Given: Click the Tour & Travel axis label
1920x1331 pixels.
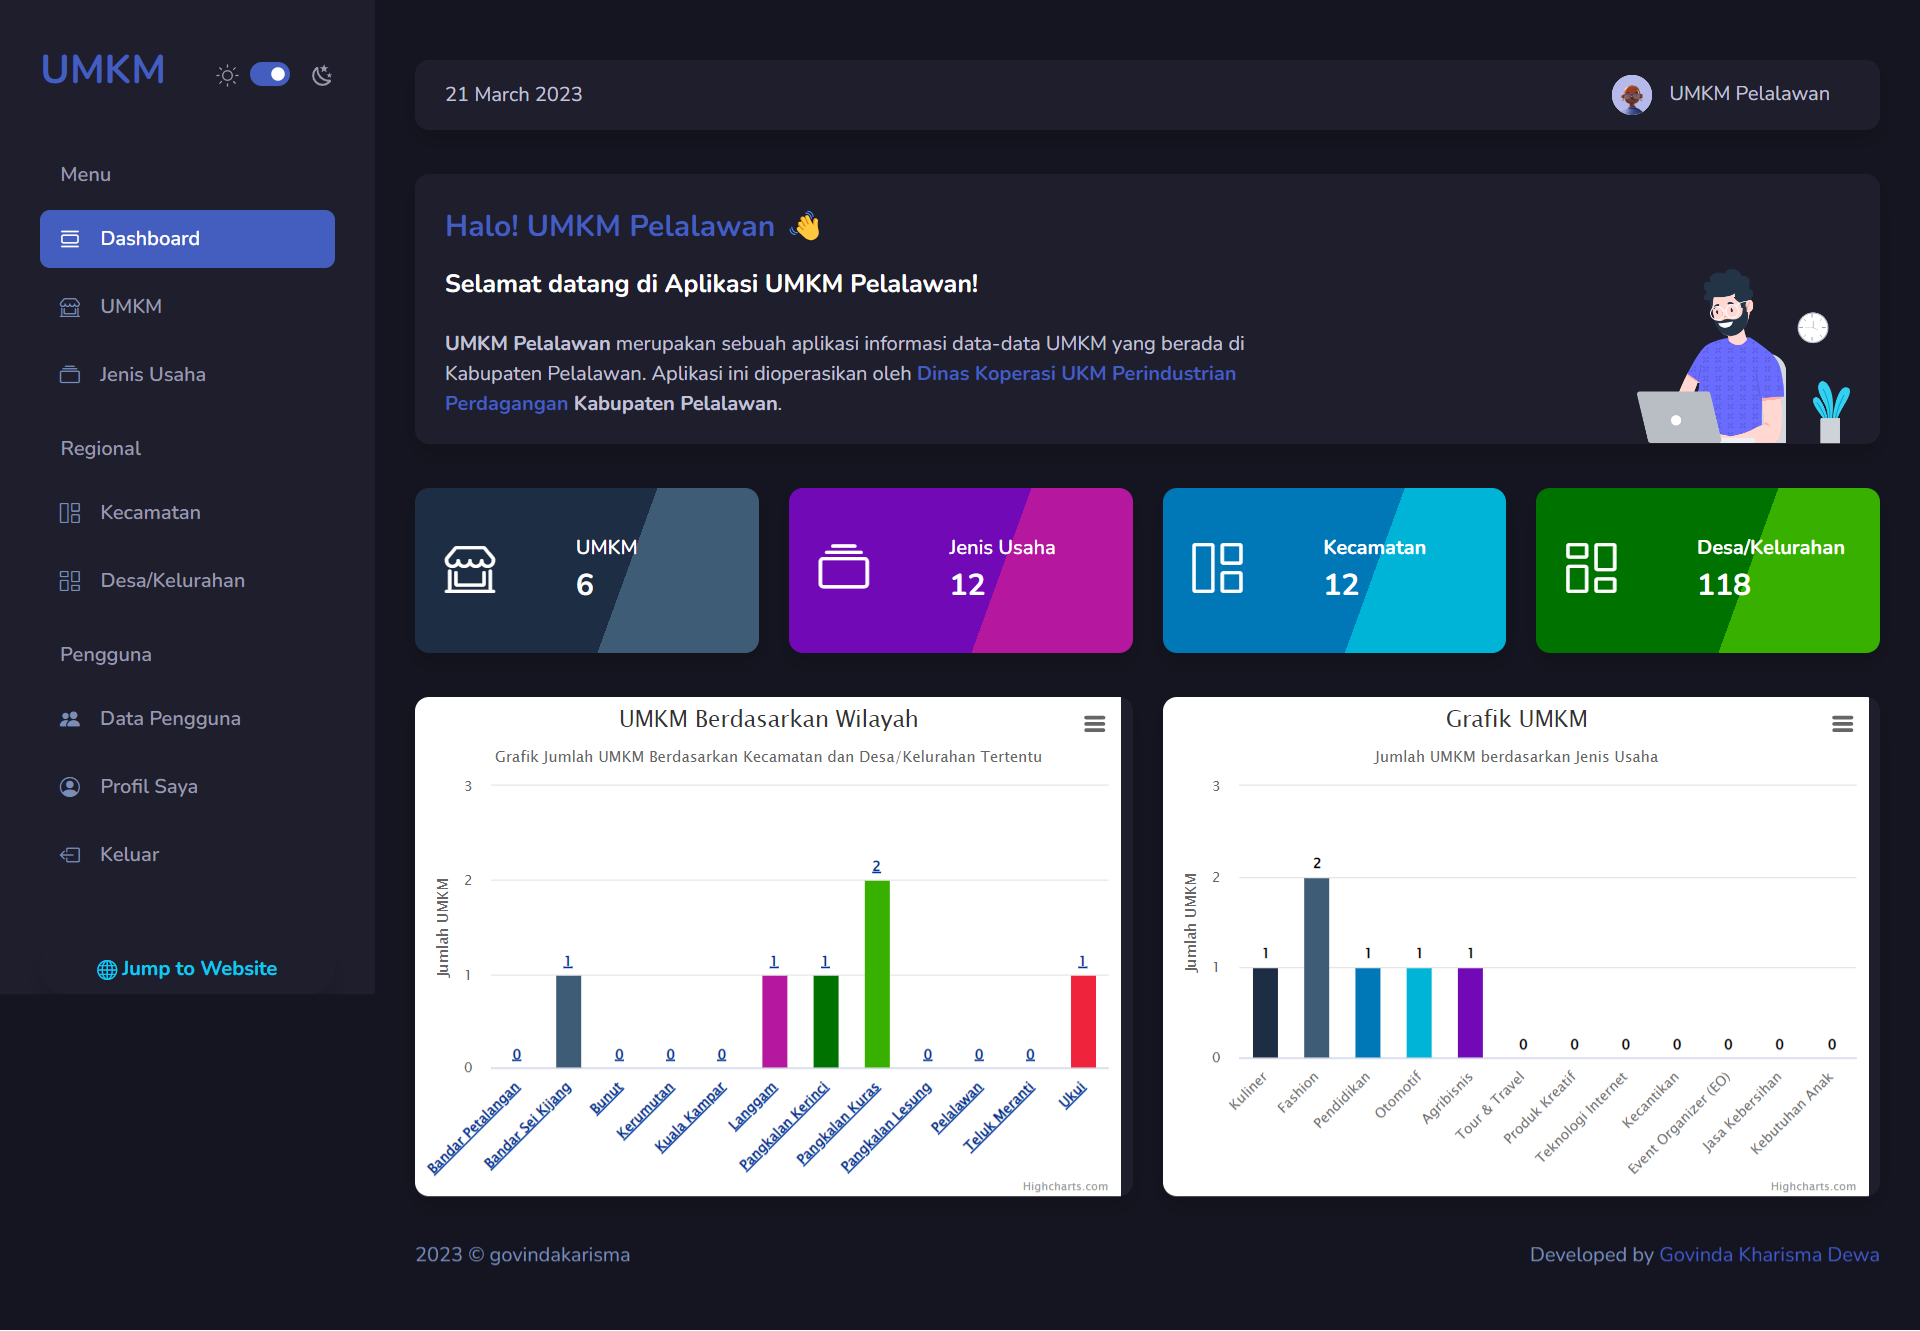Looking at the screenshot, I should click(x=1490, y=1105).
